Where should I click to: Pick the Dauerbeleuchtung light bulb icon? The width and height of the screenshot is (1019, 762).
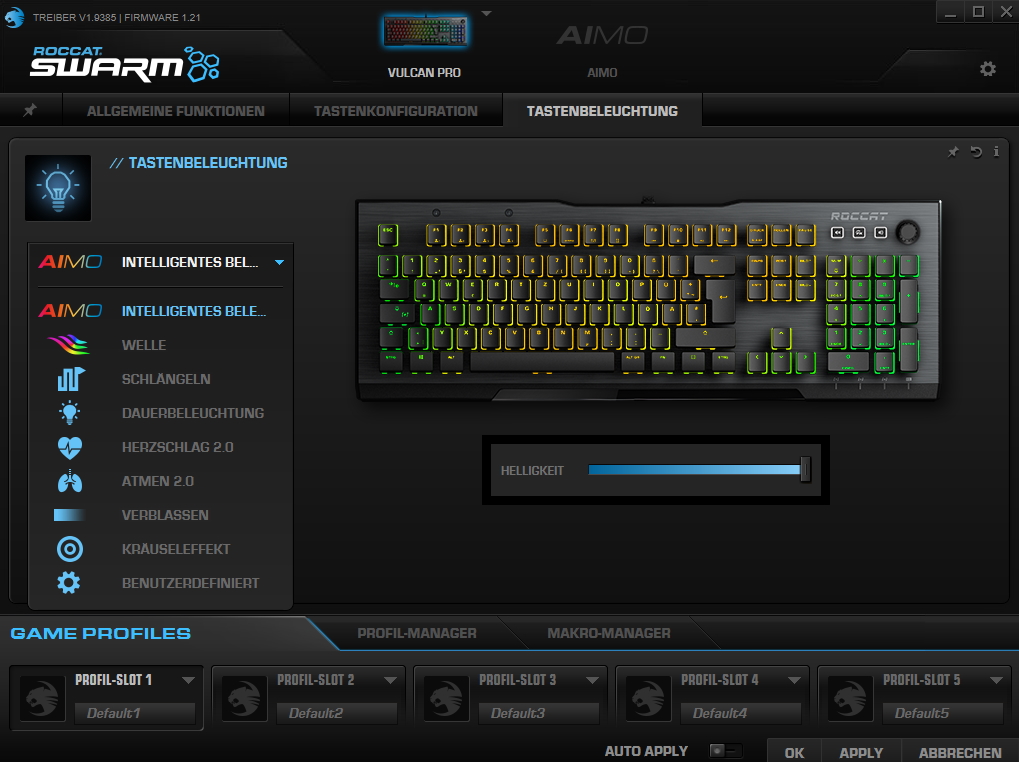point(69,413)
